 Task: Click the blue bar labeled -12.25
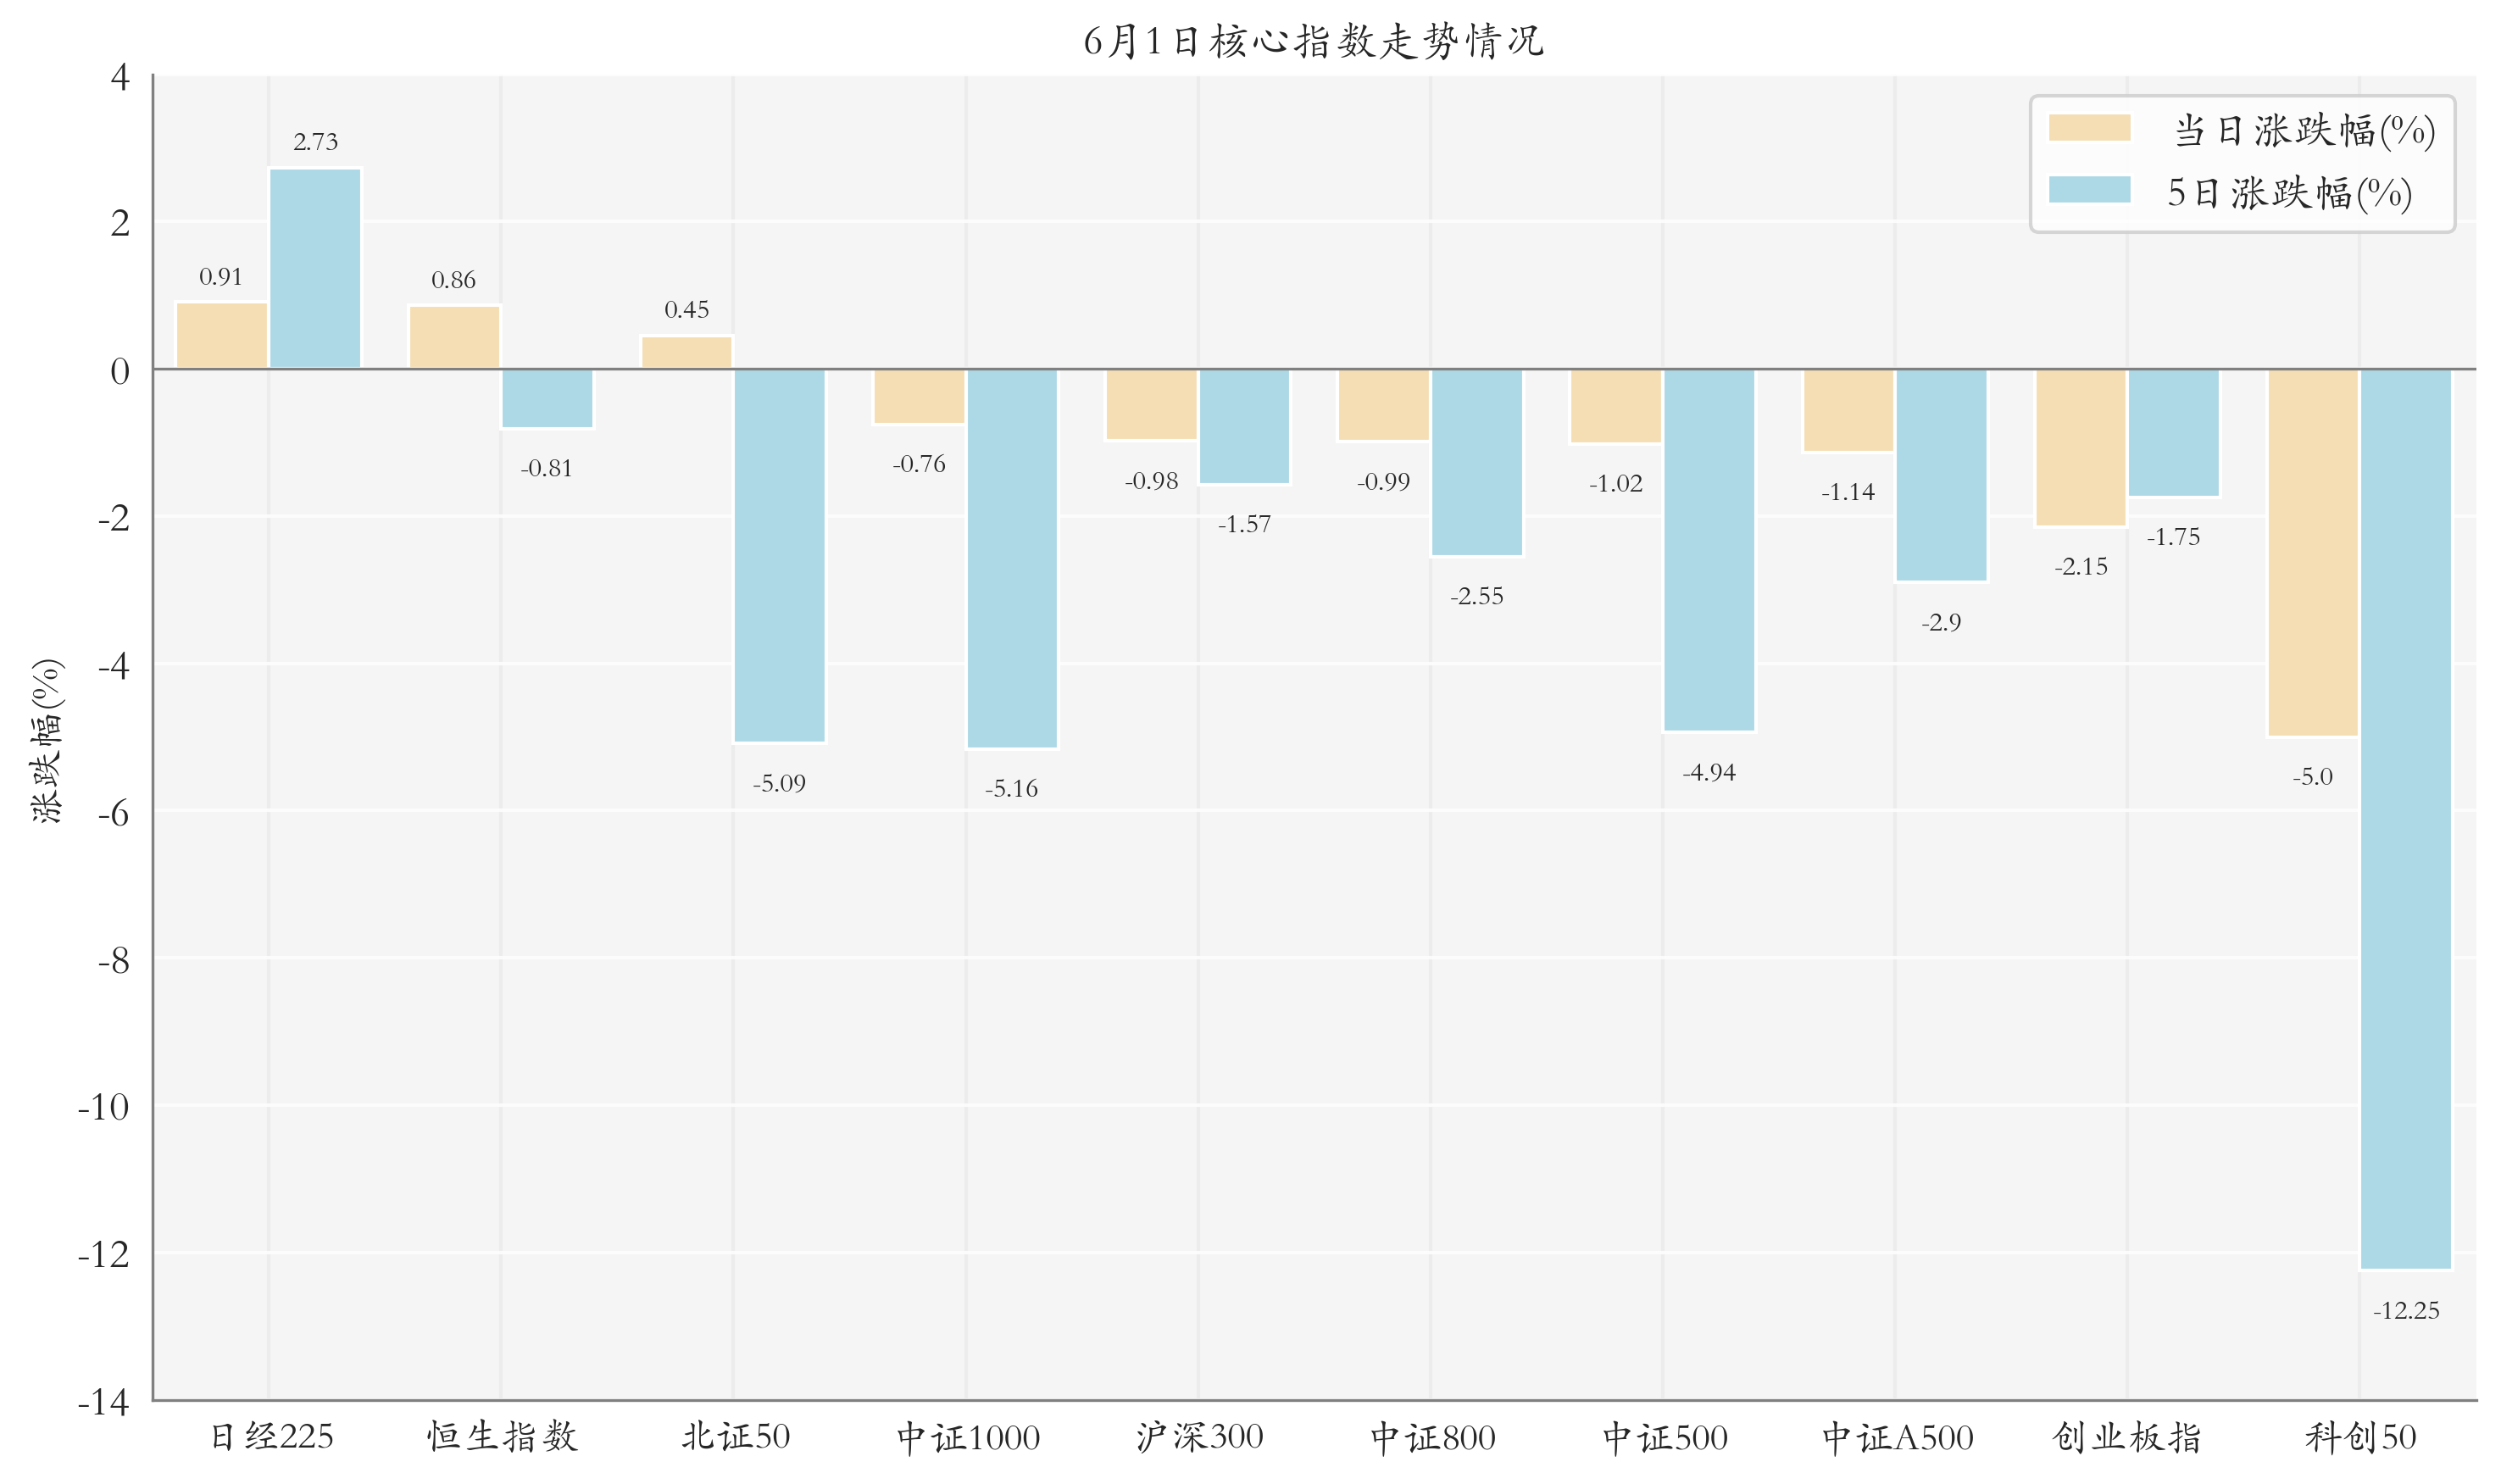tap(2406, 820)
